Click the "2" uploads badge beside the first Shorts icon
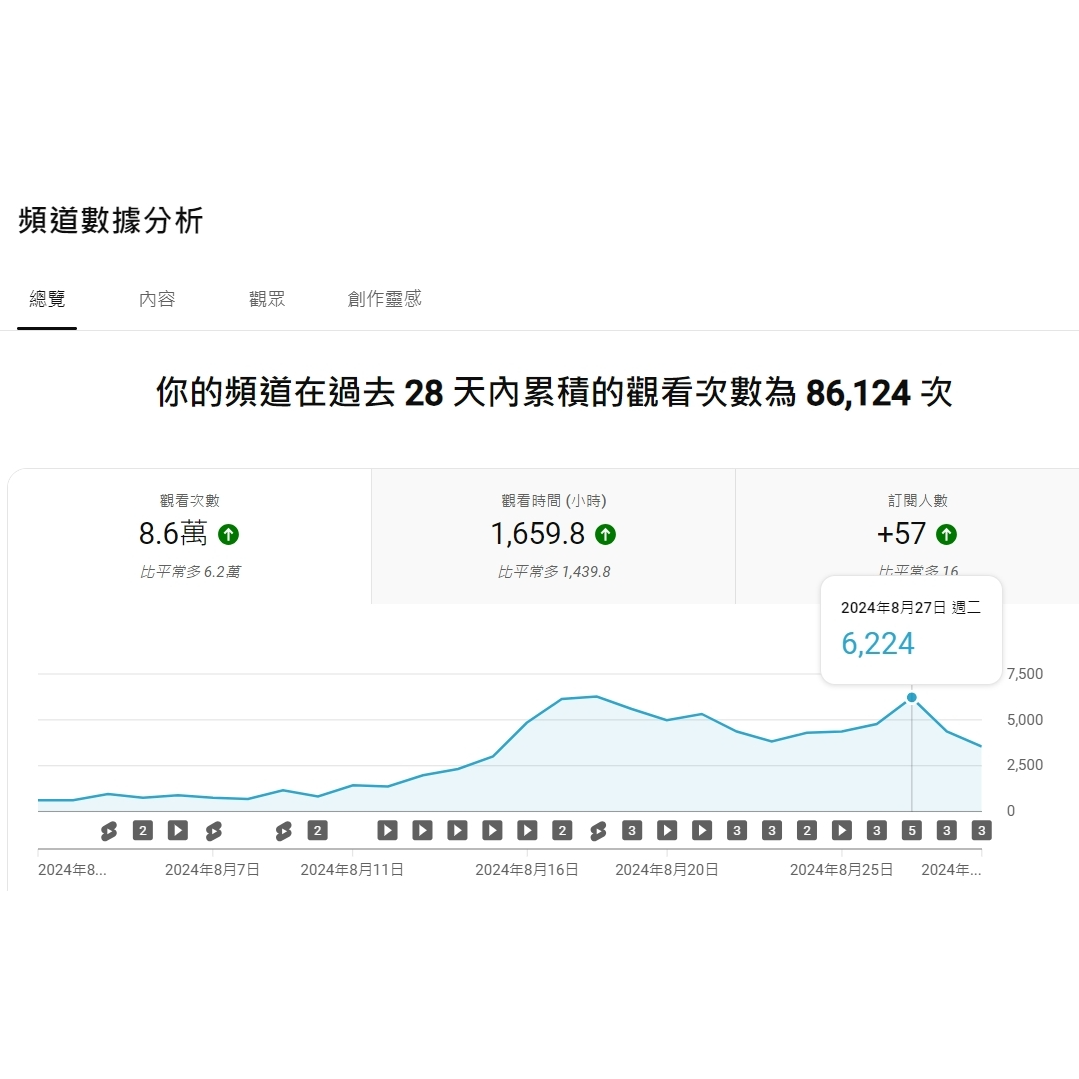The width and height of the screenshot is (1079, 1079). [142, 830]
